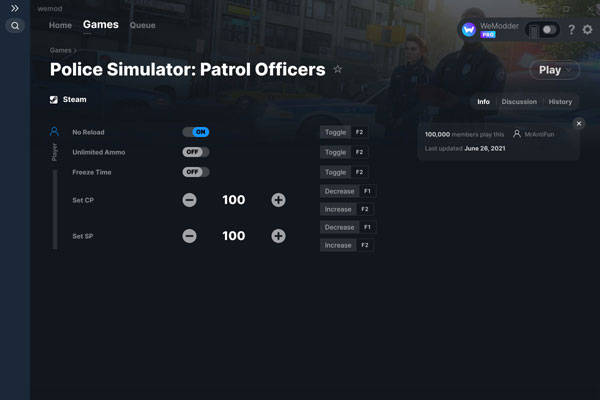Maximize the wemod window
This screenshot has height=400, width=600.
566,8
